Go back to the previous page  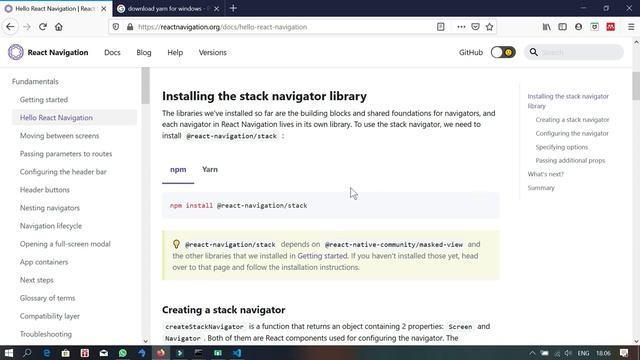coord(10,27)
